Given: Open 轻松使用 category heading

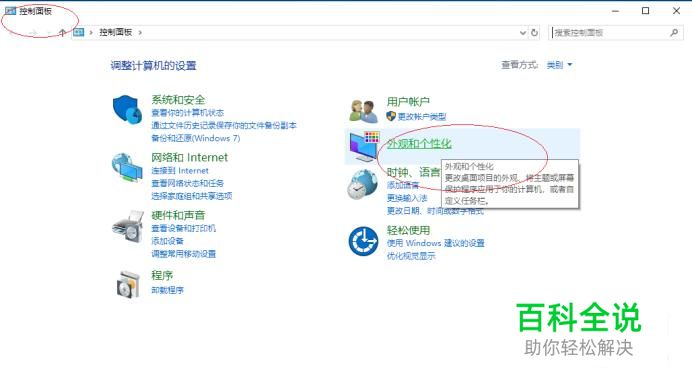Looking at the screenshot, I should [408, 230].
